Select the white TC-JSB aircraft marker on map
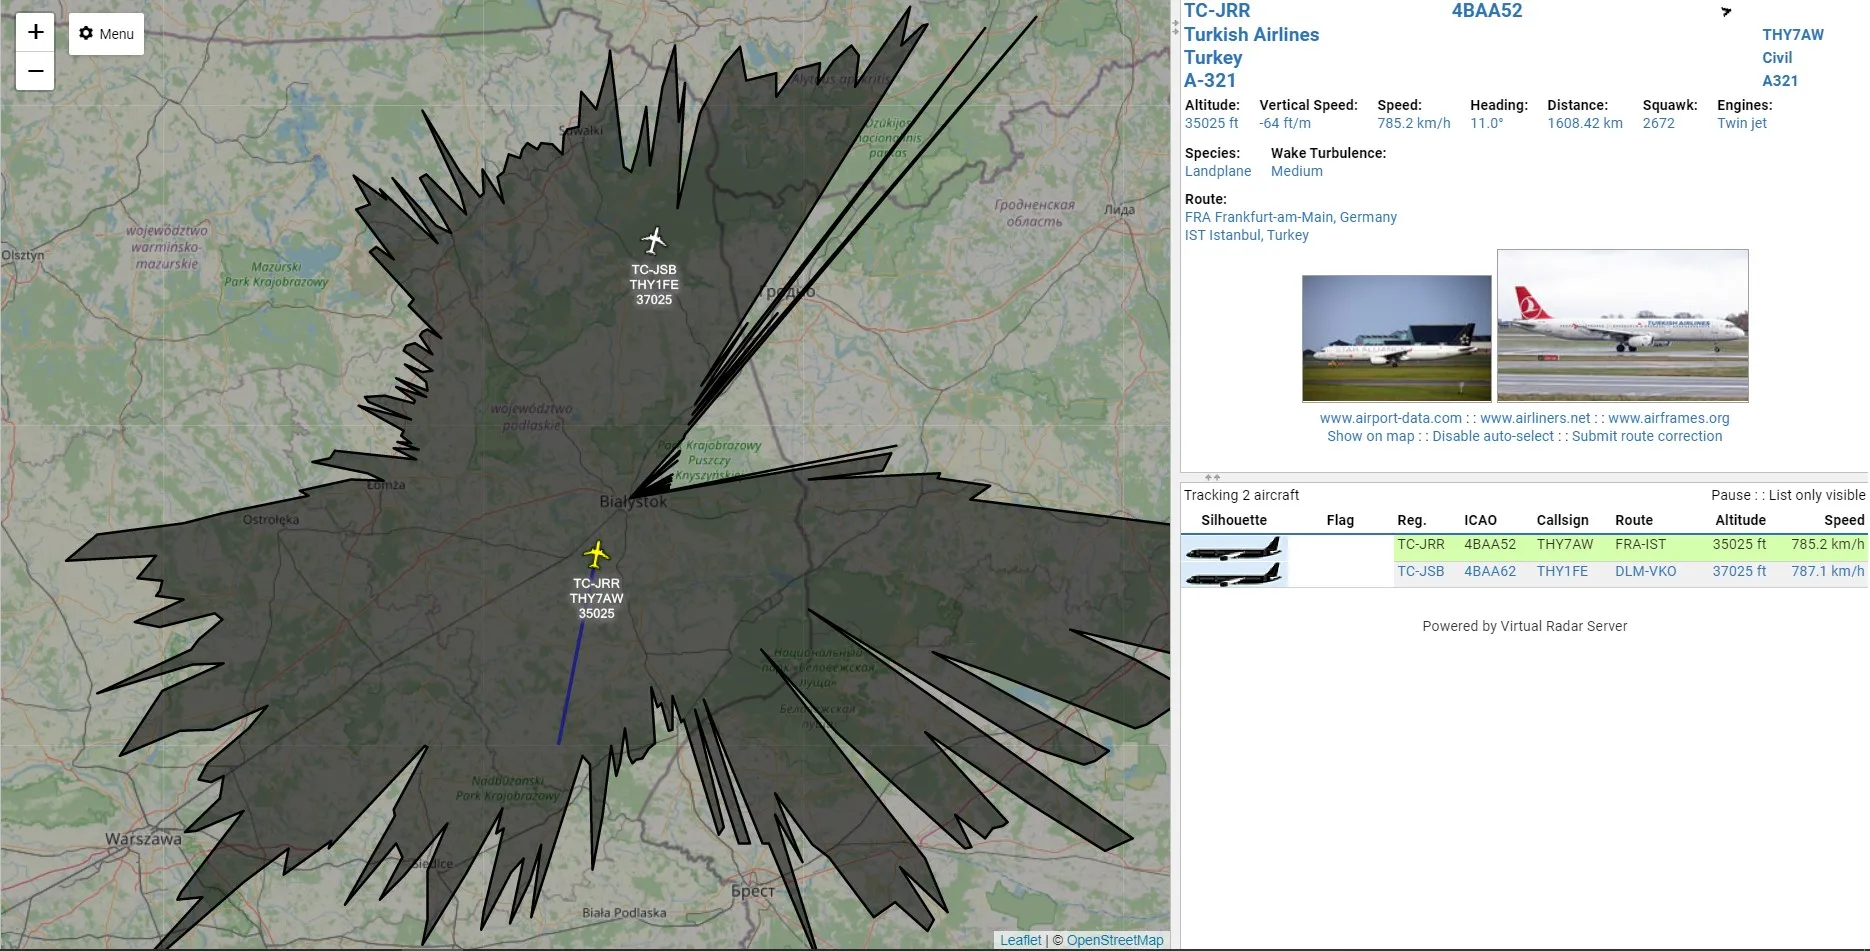This screenshot has height=951, width=1870. coord(654,240)
